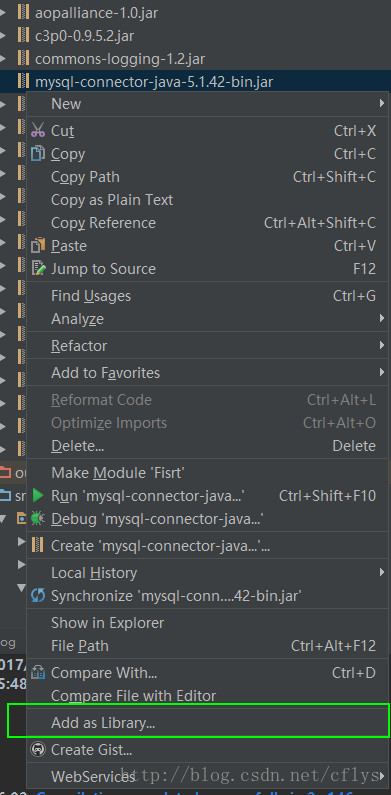Click the Synchronize refresh icon

[x=38, y=595]
